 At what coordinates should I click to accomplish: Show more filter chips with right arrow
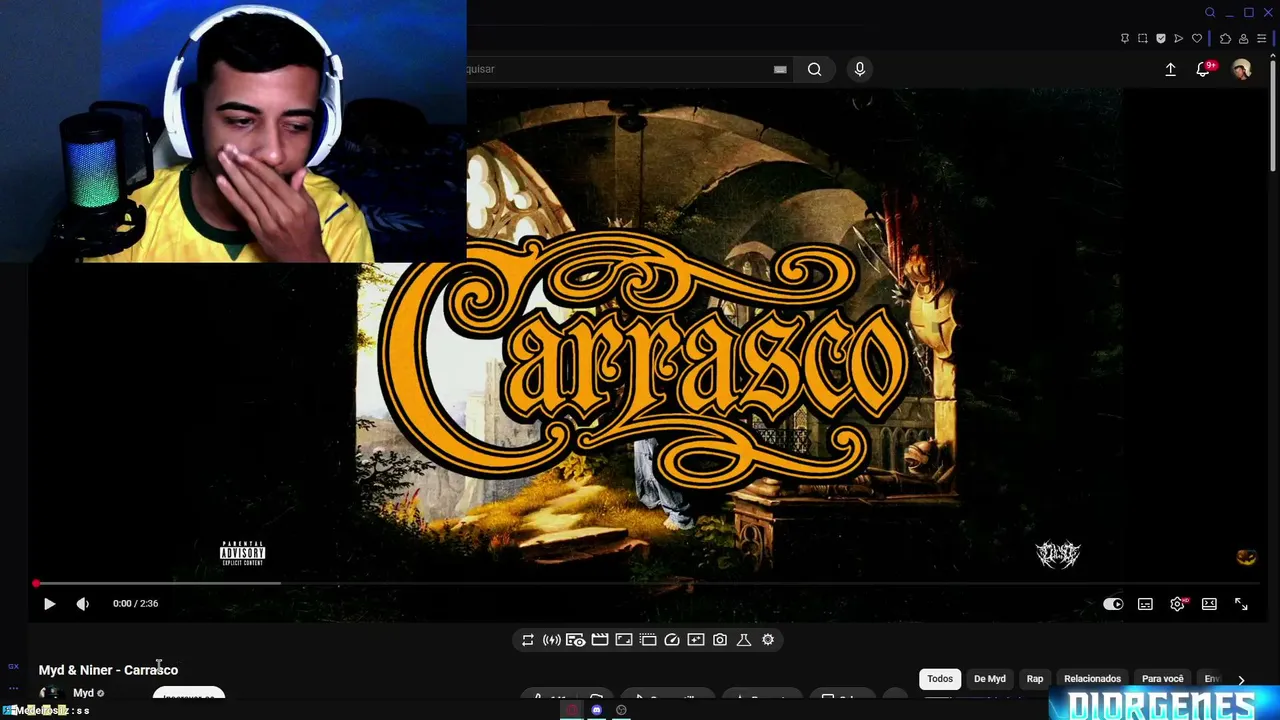[1241, 680]
